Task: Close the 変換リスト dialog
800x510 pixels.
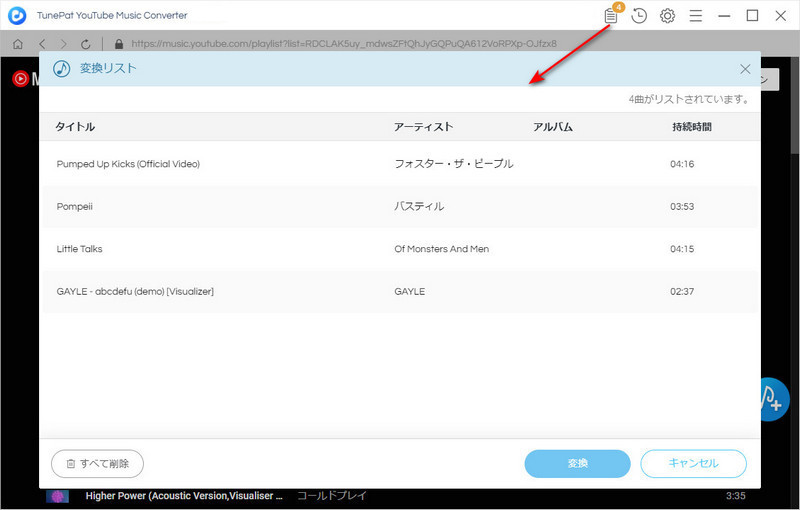Action: click(x=745, y=69)
